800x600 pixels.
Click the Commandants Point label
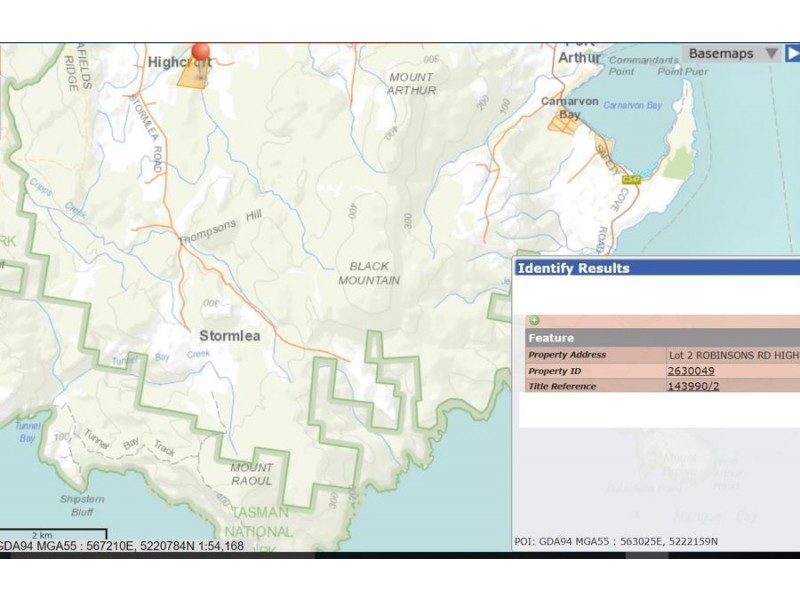(x=643, y=66)
